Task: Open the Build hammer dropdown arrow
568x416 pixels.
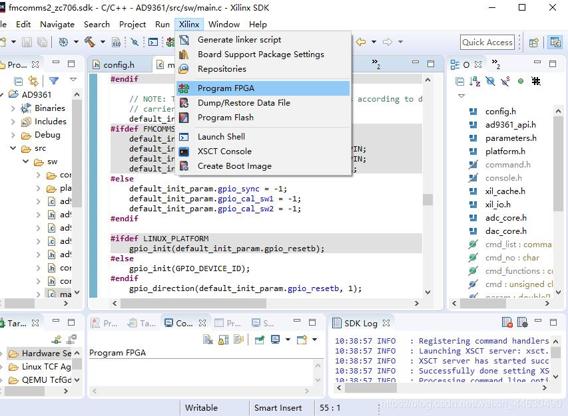Action: (x=103, y=42)
